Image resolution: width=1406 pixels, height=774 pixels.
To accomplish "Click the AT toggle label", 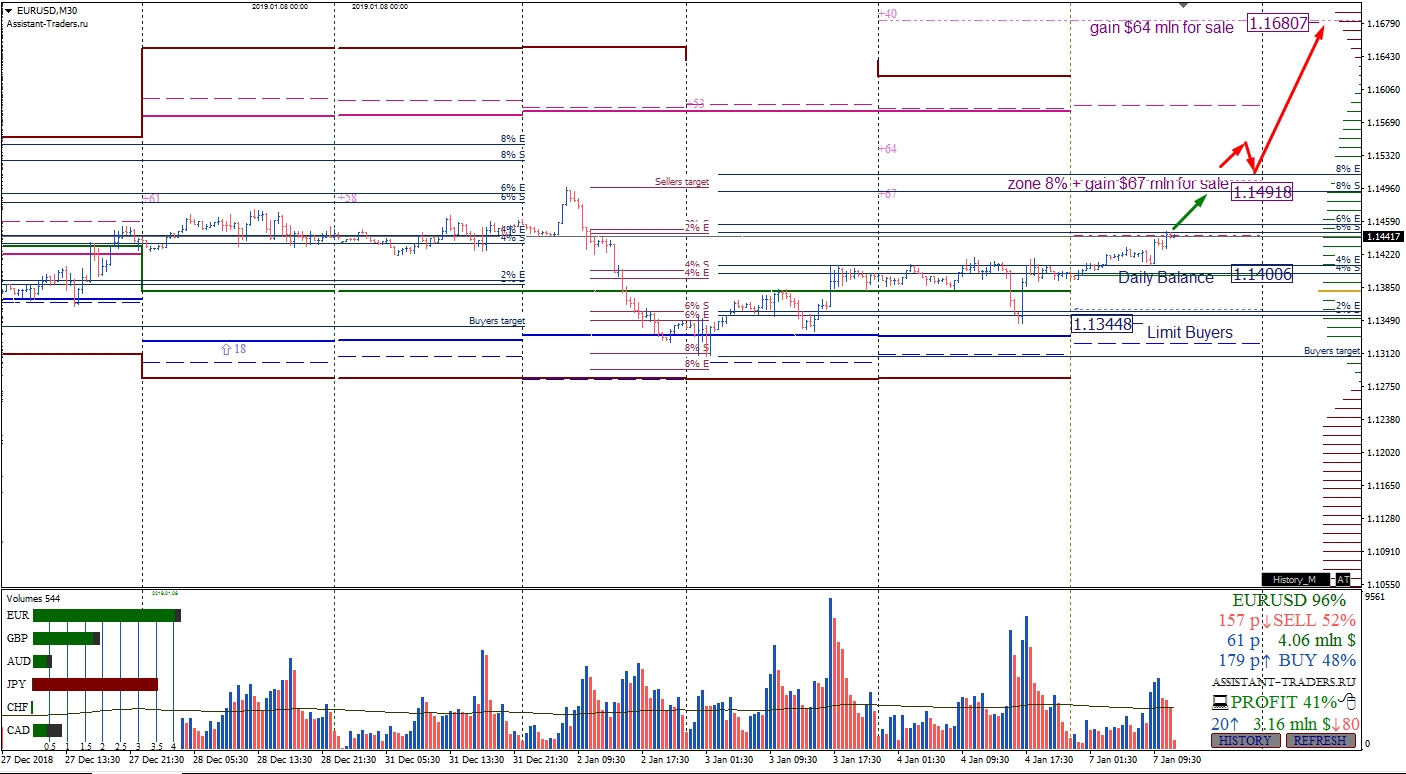I will pos(1343,580).
